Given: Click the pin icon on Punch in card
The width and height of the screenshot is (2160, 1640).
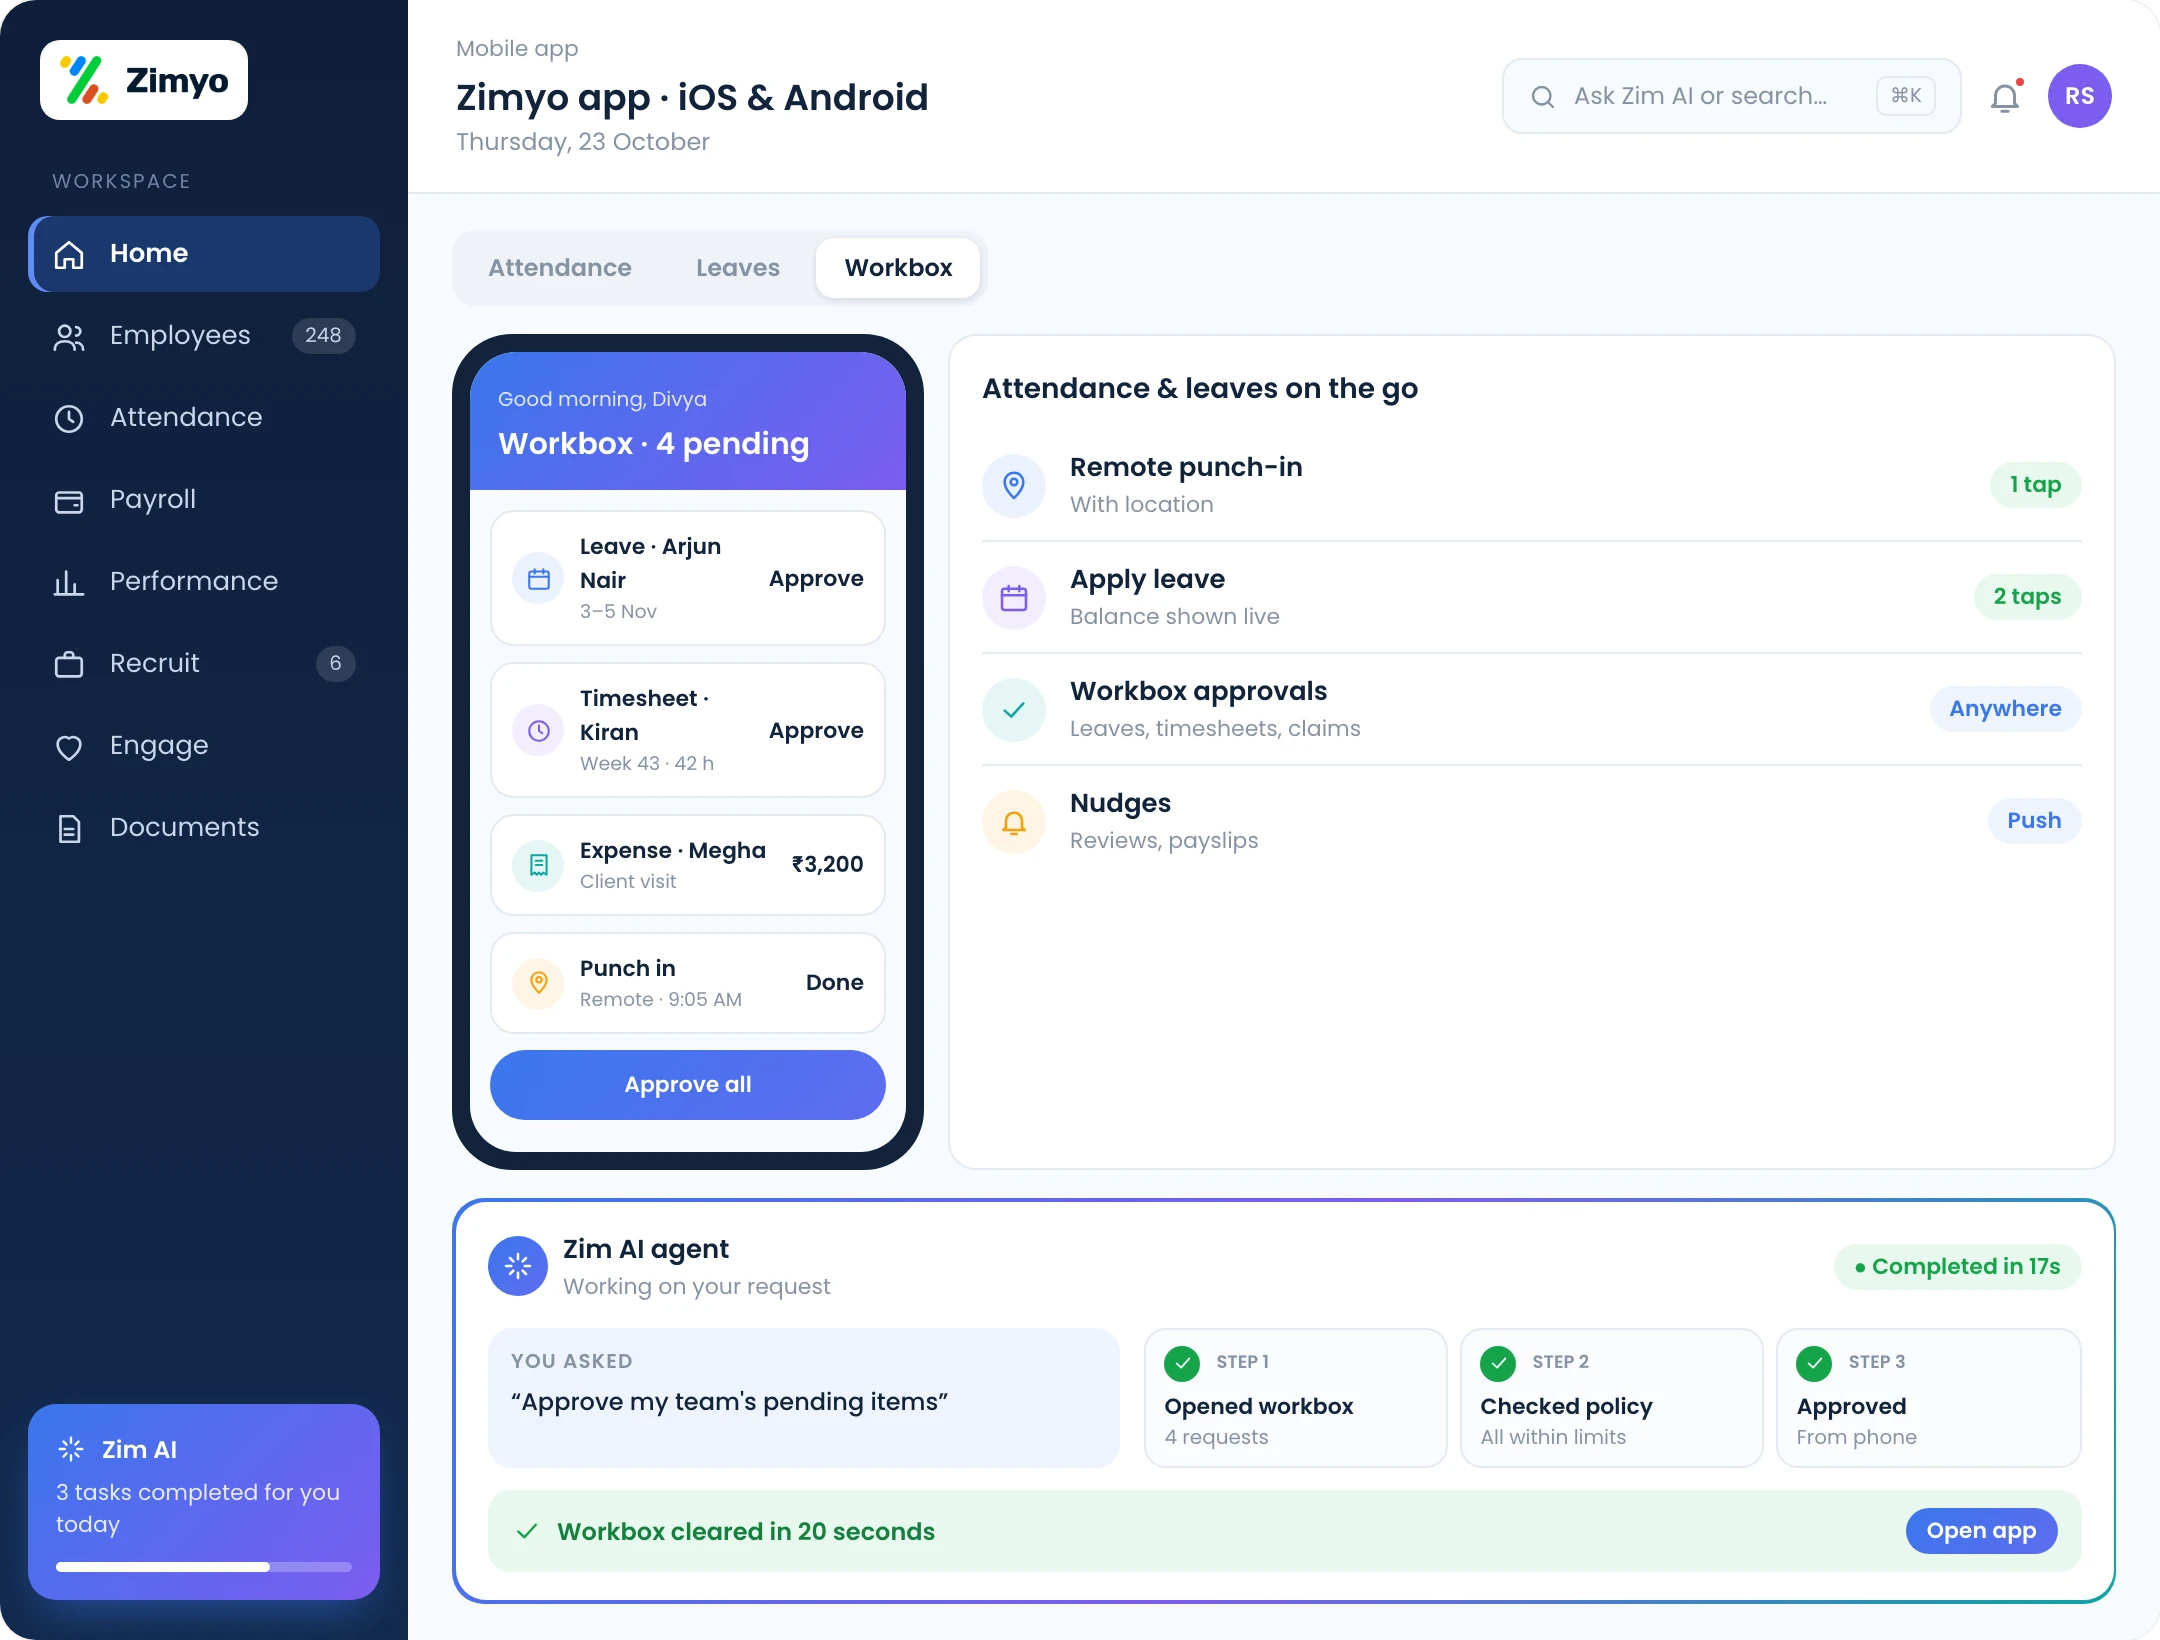Looking at the screenshot, I should click(x=539, y=983).
